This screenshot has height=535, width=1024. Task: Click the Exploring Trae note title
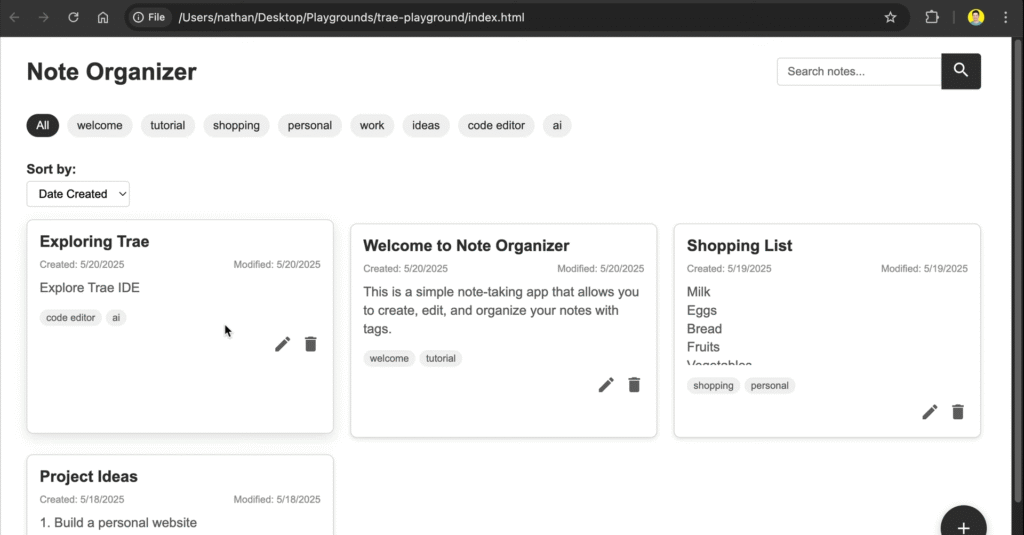[95, 242]
